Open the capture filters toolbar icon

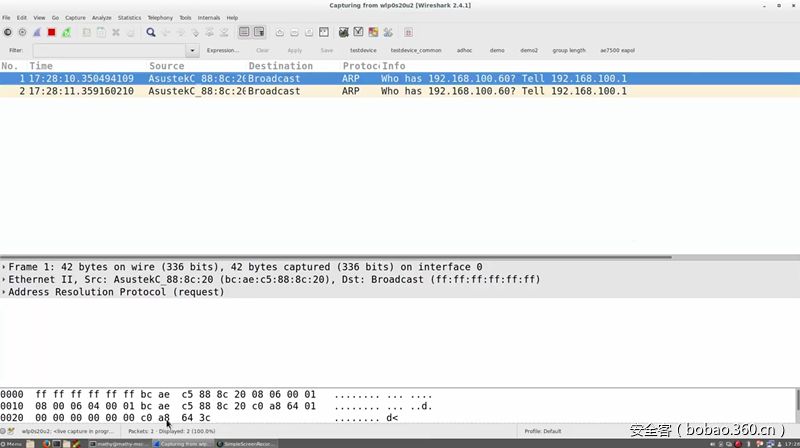pos(344,32)
